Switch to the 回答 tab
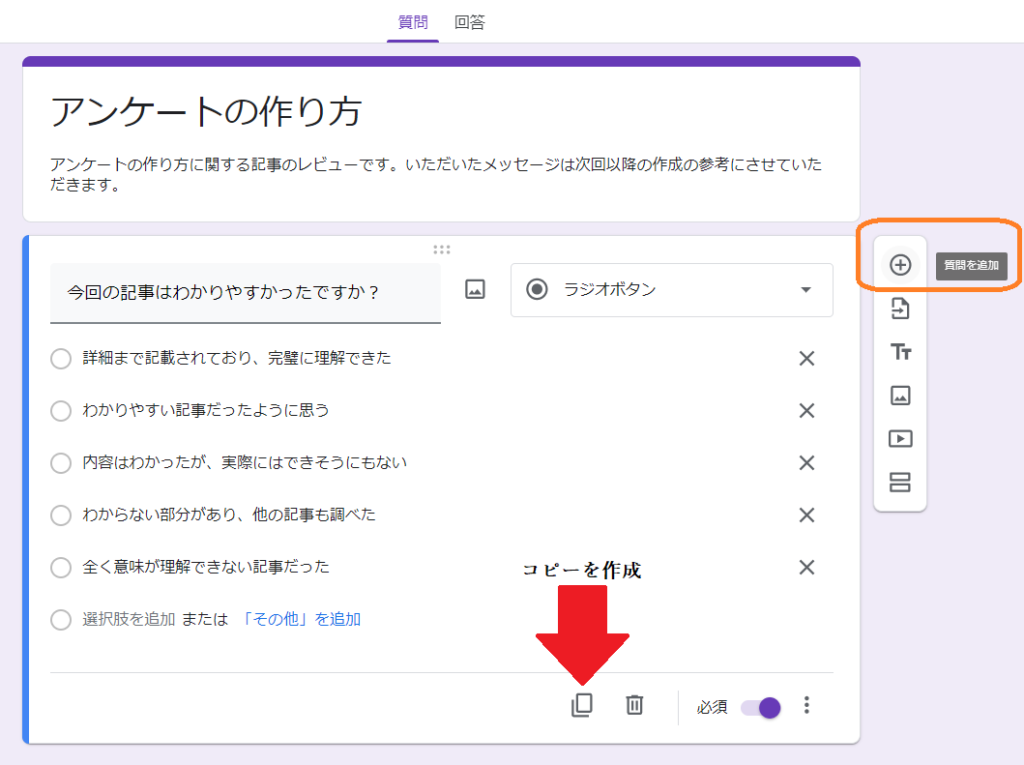 pyautogui.click(x=470, y=21)
